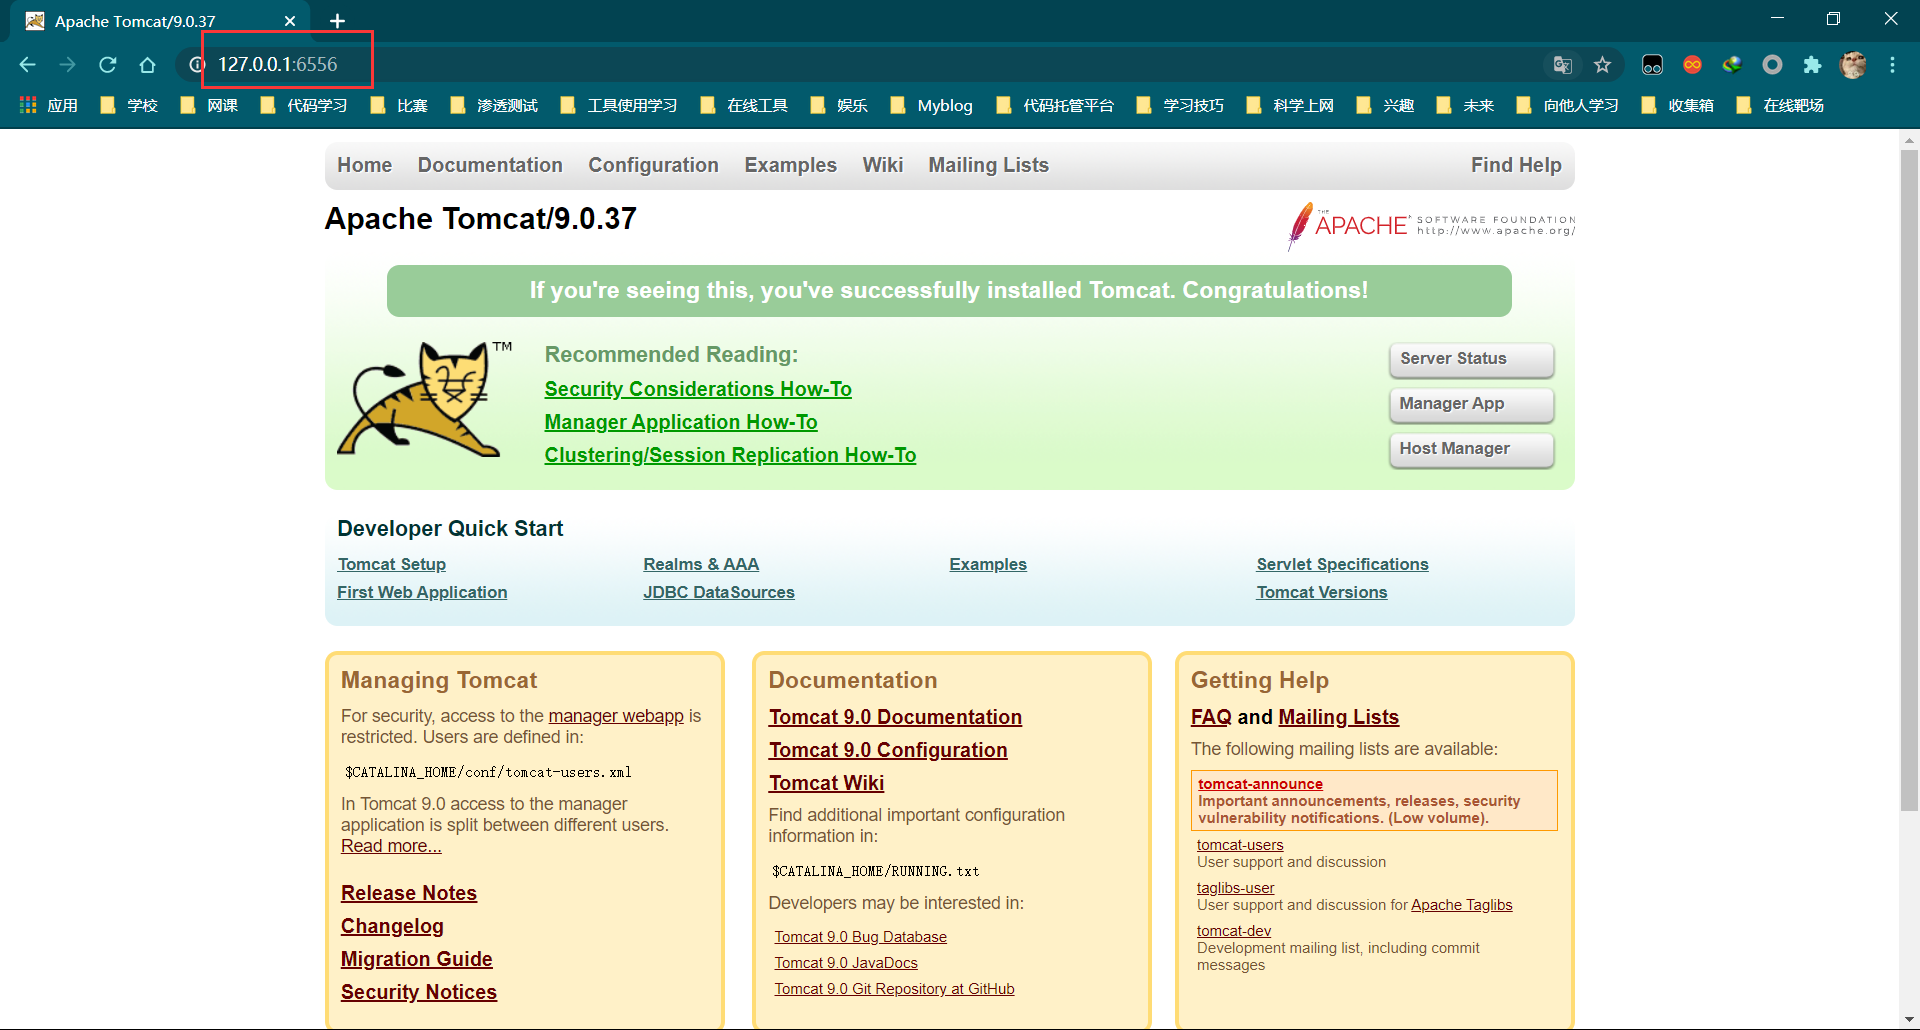The image size is (1920, 1030).
Task: Close the Apache Tomcat/9.0.37 tab
Action: click(x=290, y=21)
